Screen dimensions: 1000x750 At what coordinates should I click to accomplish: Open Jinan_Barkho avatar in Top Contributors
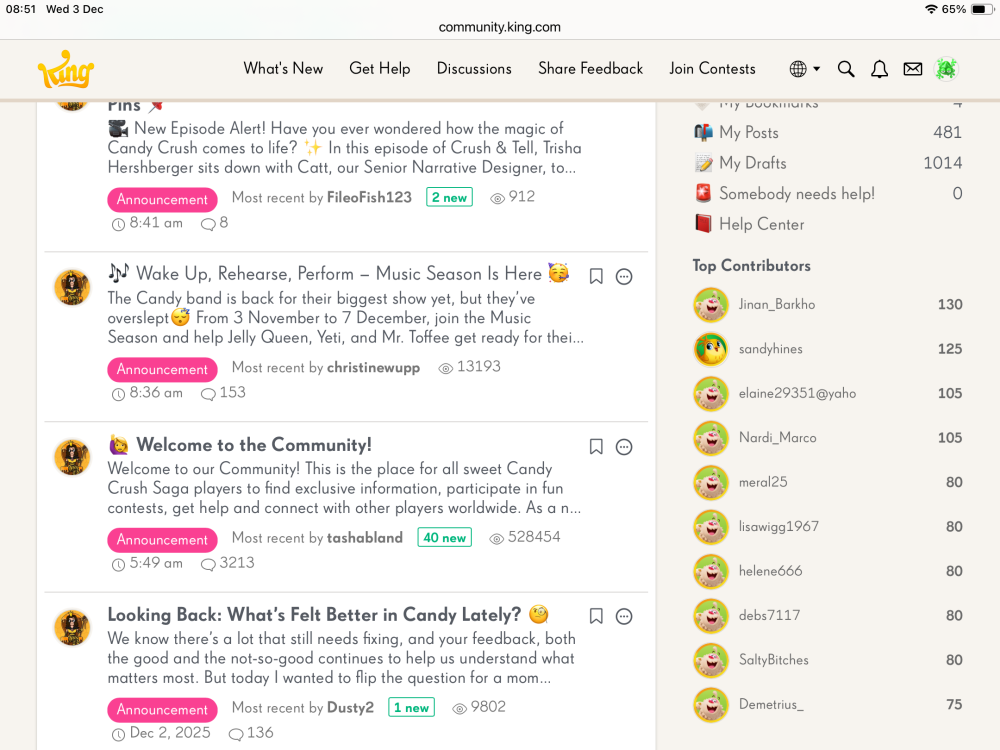click(x=710, y=305)
